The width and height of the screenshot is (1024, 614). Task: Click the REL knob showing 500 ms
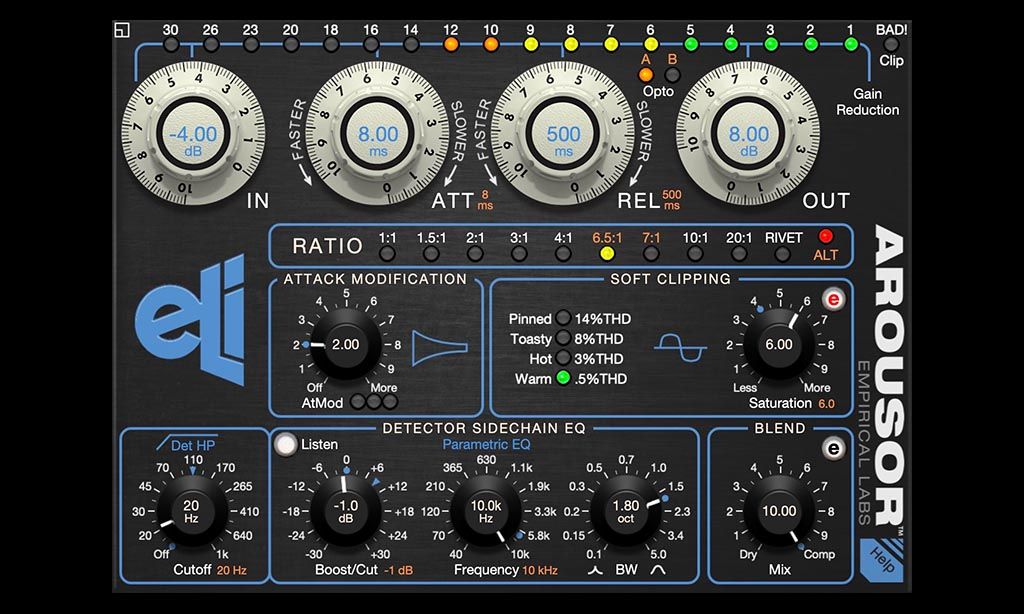pyautogui.click(x=563, y=135)
